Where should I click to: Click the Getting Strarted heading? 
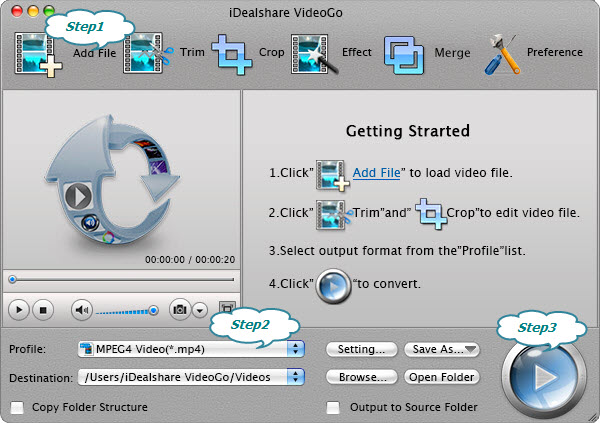tap(408, 131)
